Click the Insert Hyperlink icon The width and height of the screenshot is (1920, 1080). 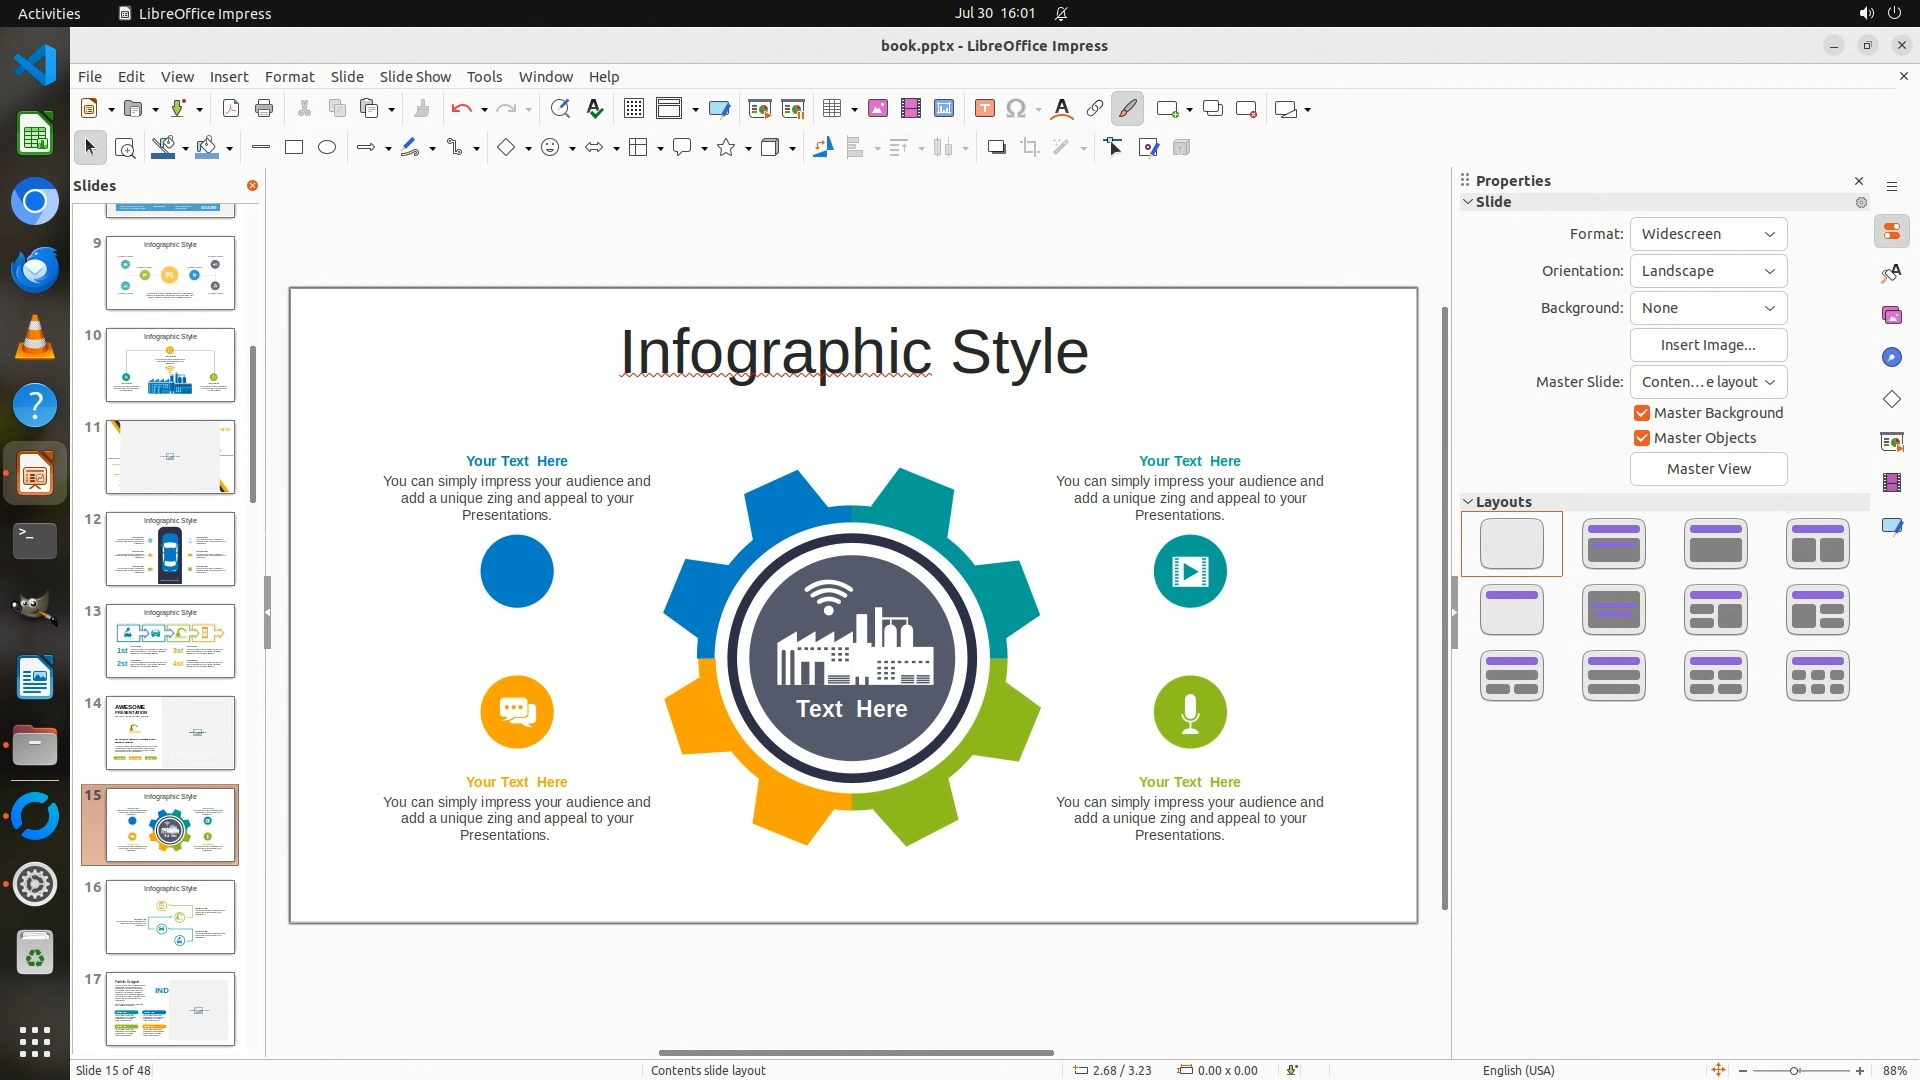coord(1095,109)
